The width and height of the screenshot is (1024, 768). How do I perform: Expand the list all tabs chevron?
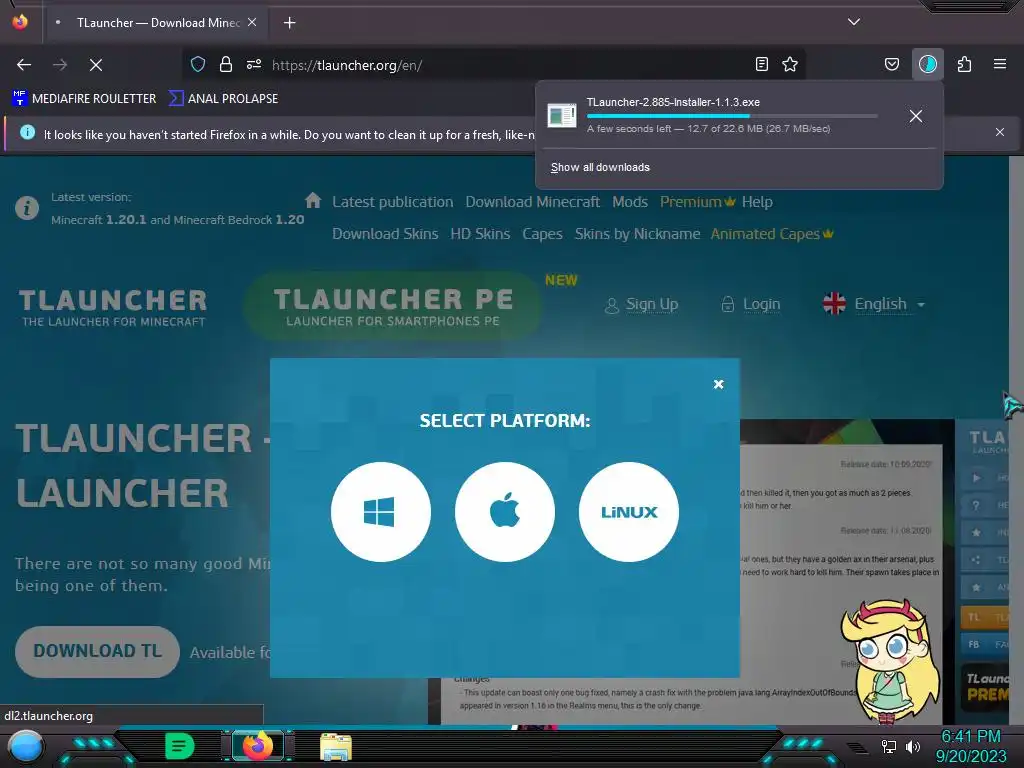[854, 22]
